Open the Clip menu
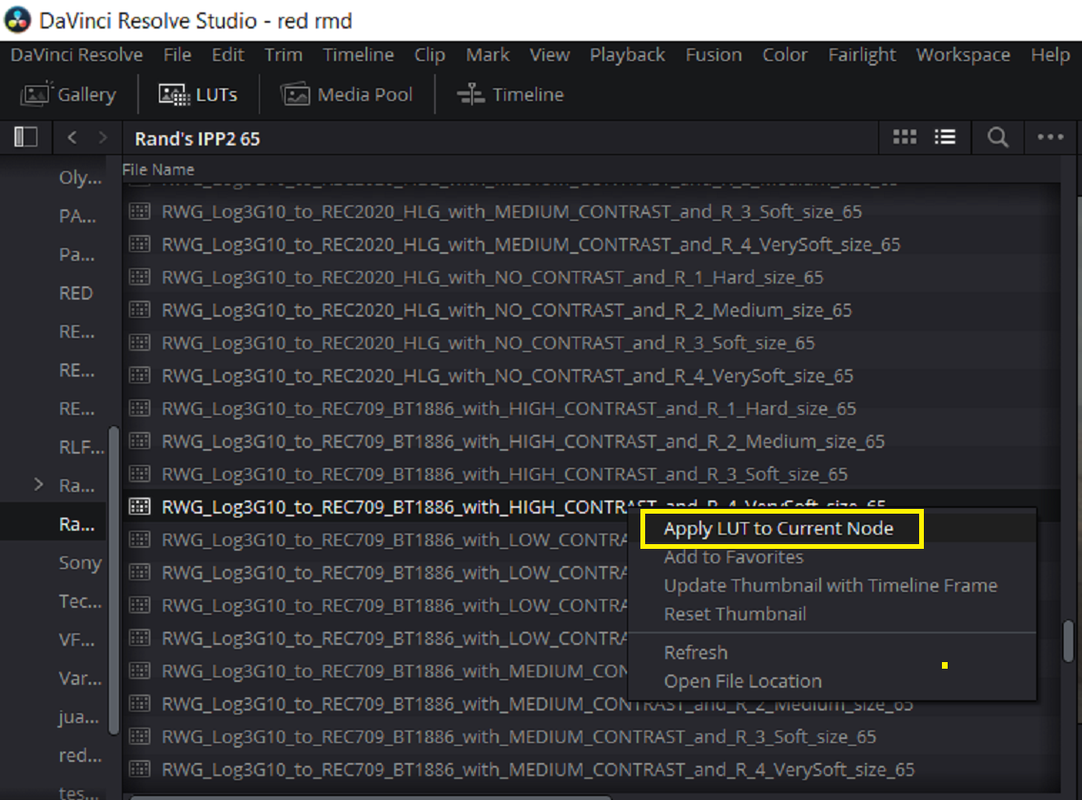This screenshot has height=800, width=1082. [429, 55]
